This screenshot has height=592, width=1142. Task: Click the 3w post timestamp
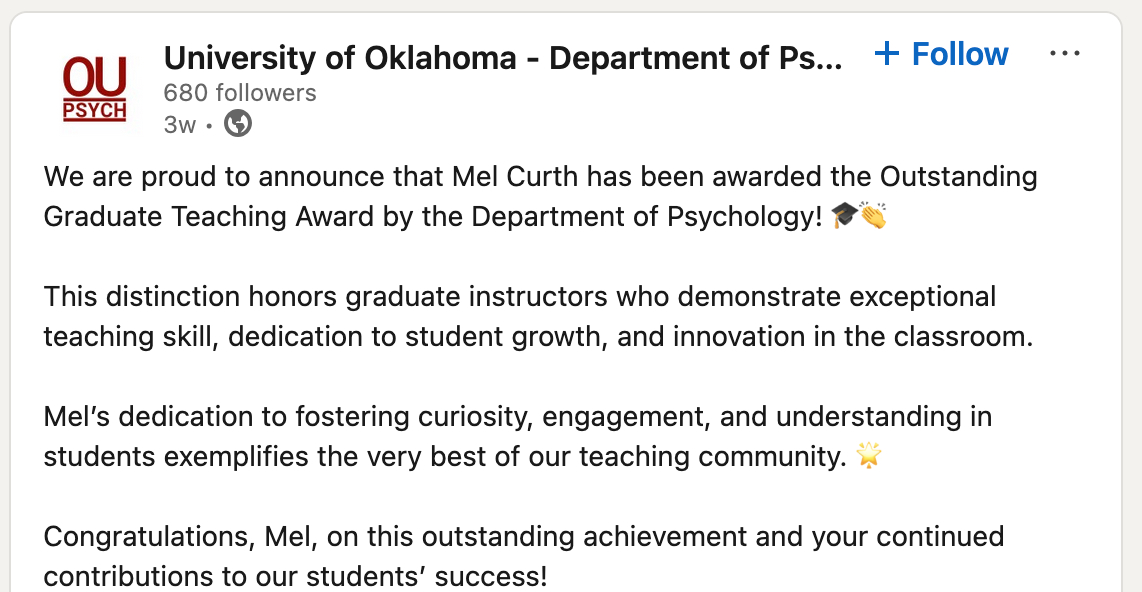click(x=180, y=124)
